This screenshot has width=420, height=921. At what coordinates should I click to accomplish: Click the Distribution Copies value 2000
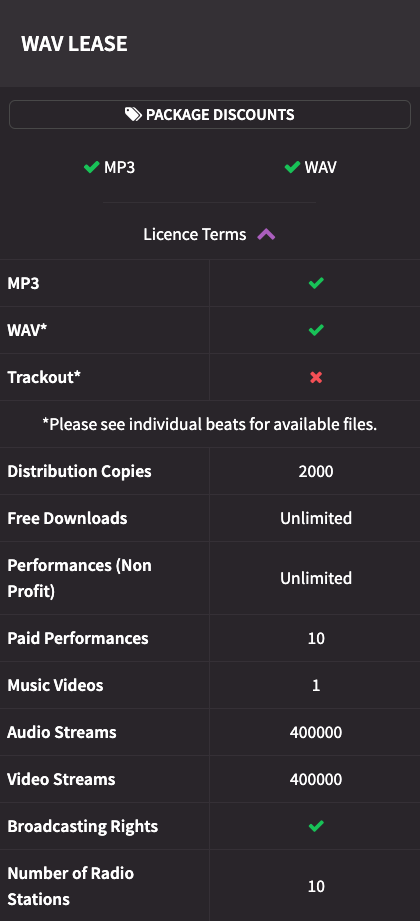316,471
